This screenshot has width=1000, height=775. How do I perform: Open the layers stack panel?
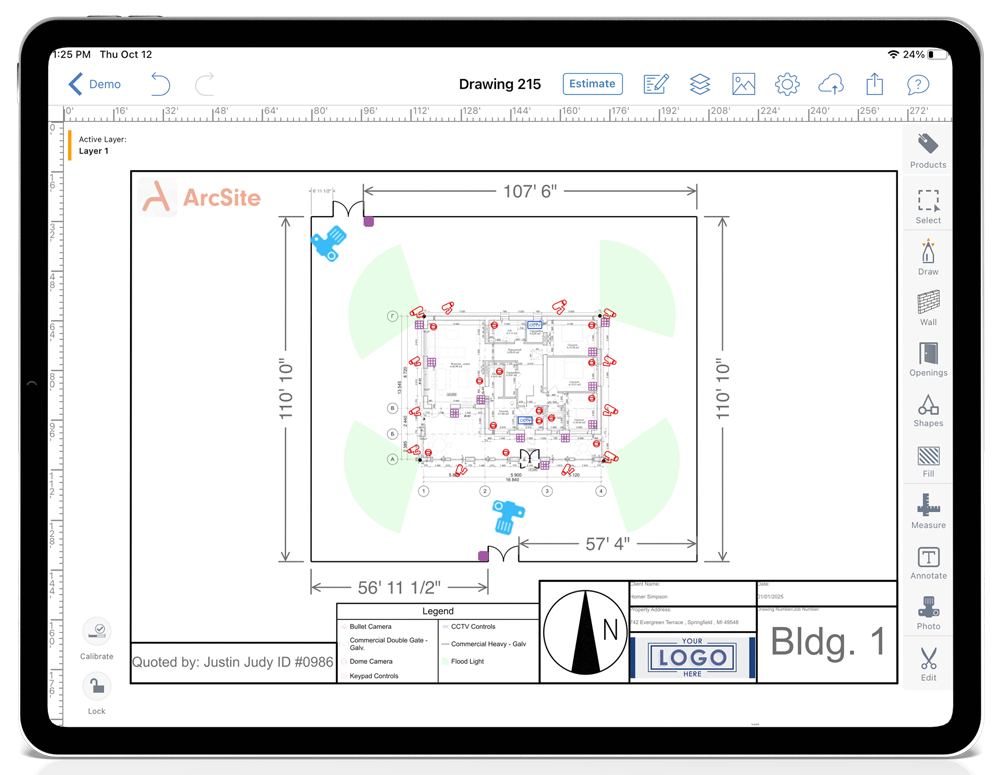point(699,84)
